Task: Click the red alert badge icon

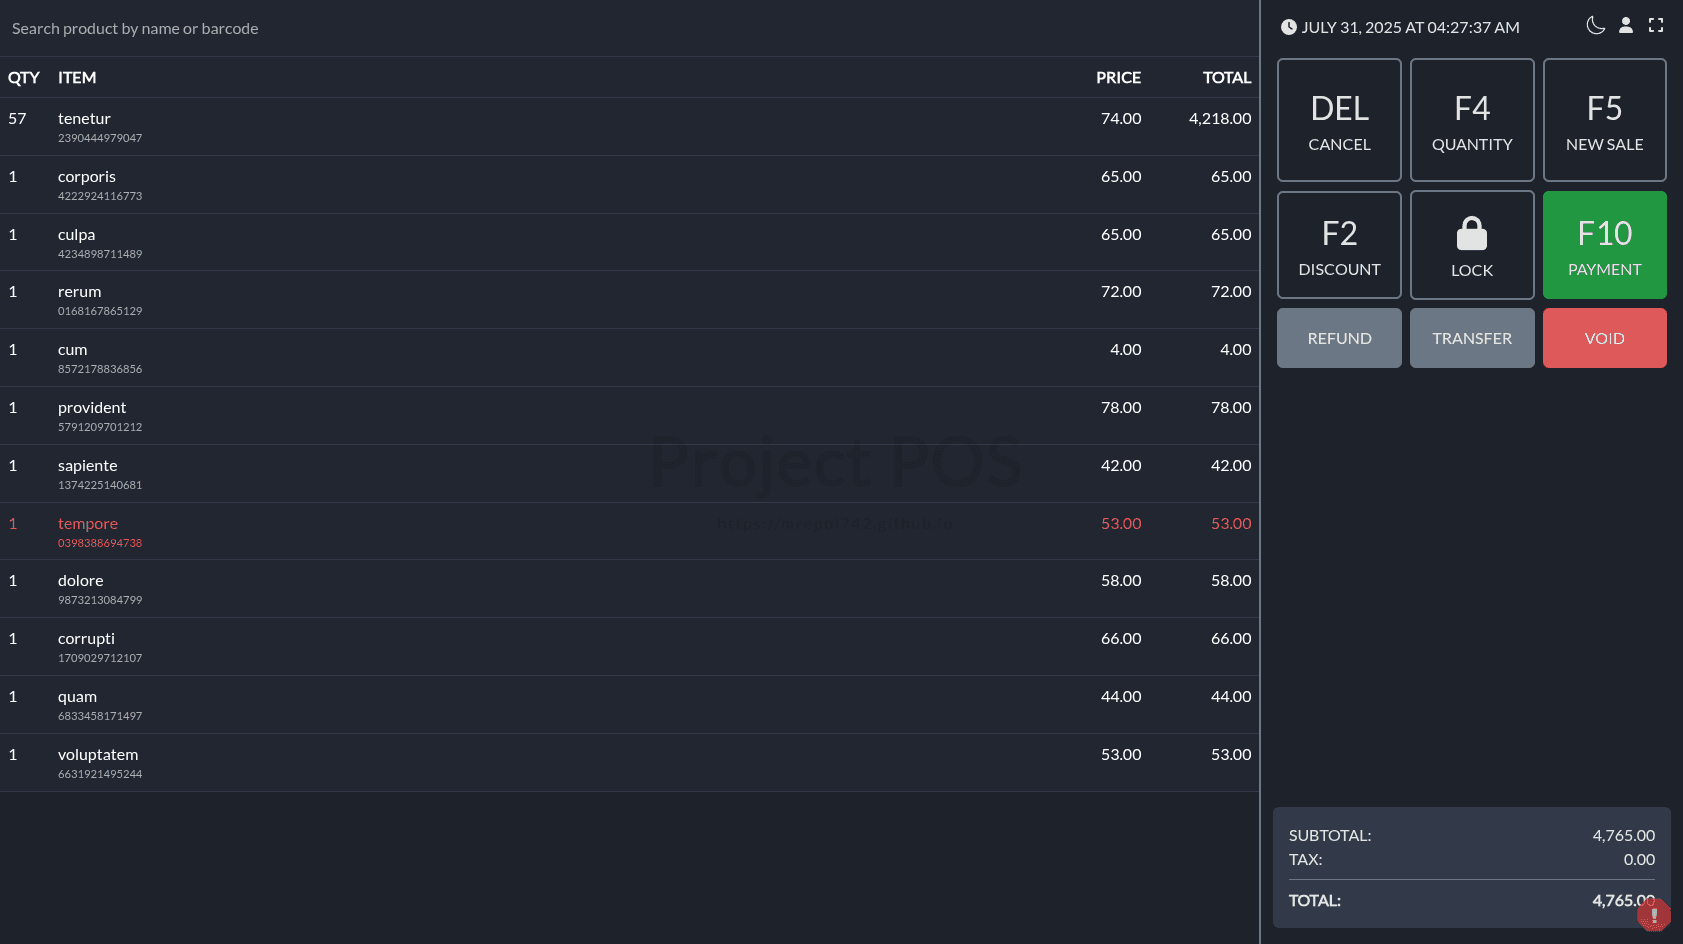Action: click(1654, 914)
